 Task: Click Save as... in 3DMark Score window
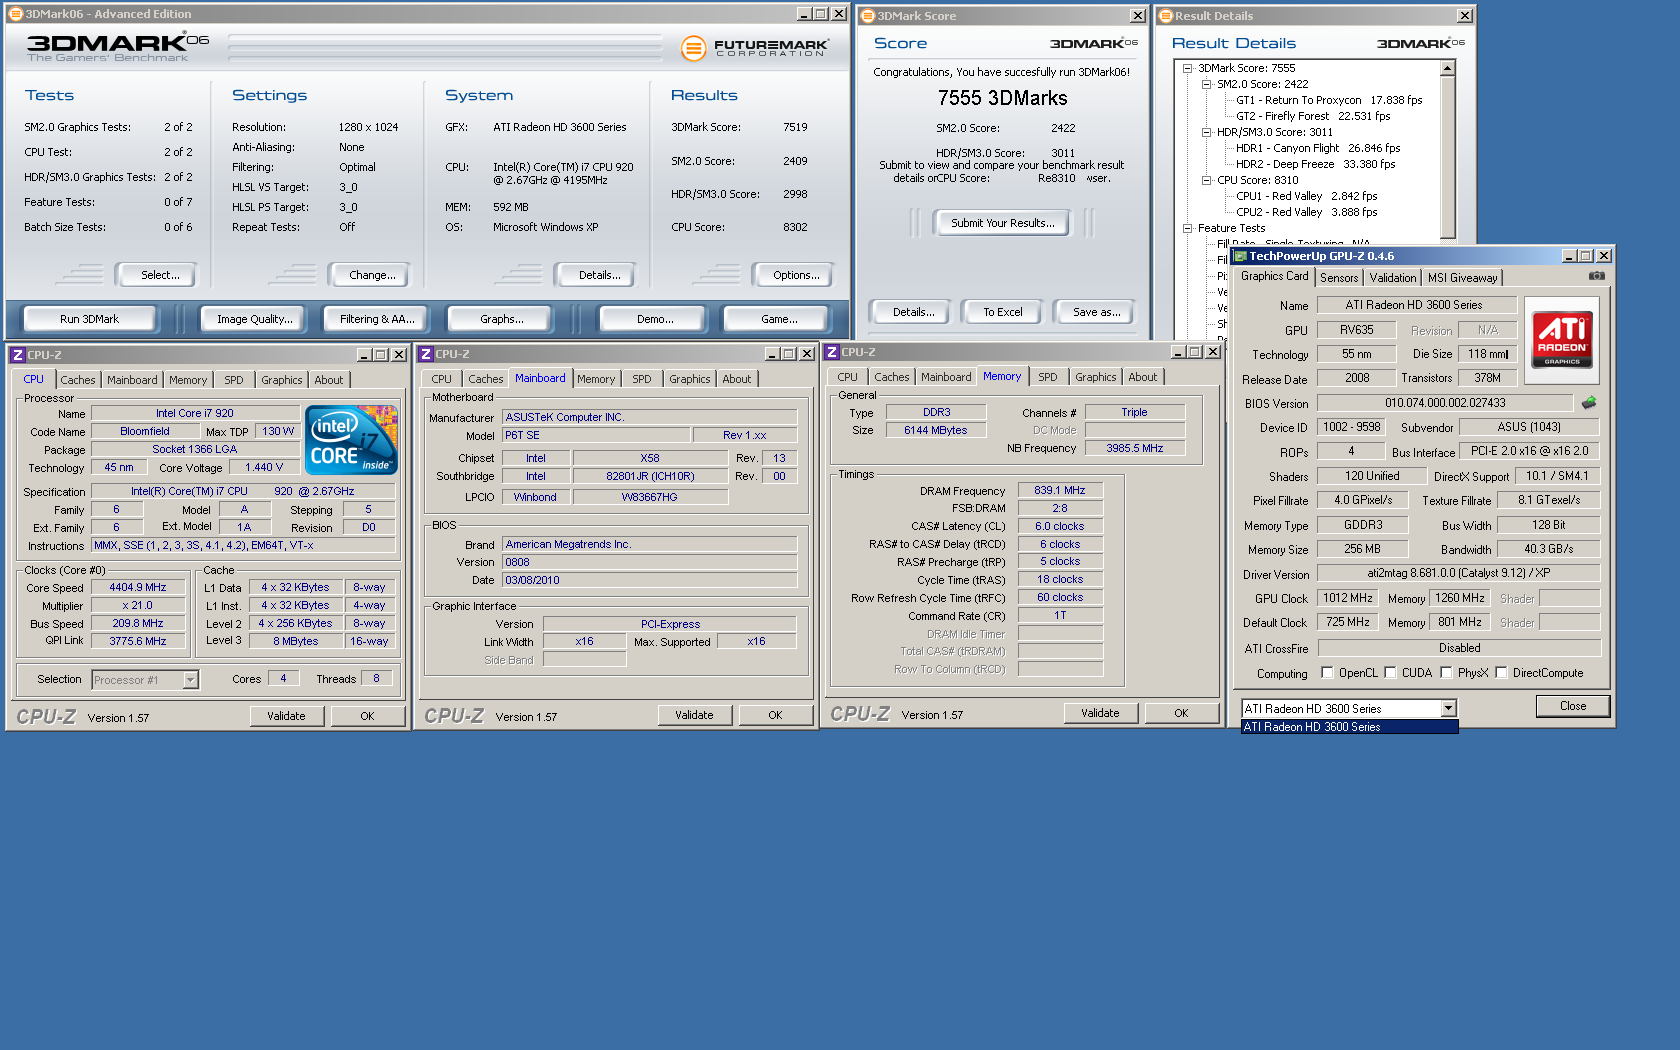click(1096, 312)
